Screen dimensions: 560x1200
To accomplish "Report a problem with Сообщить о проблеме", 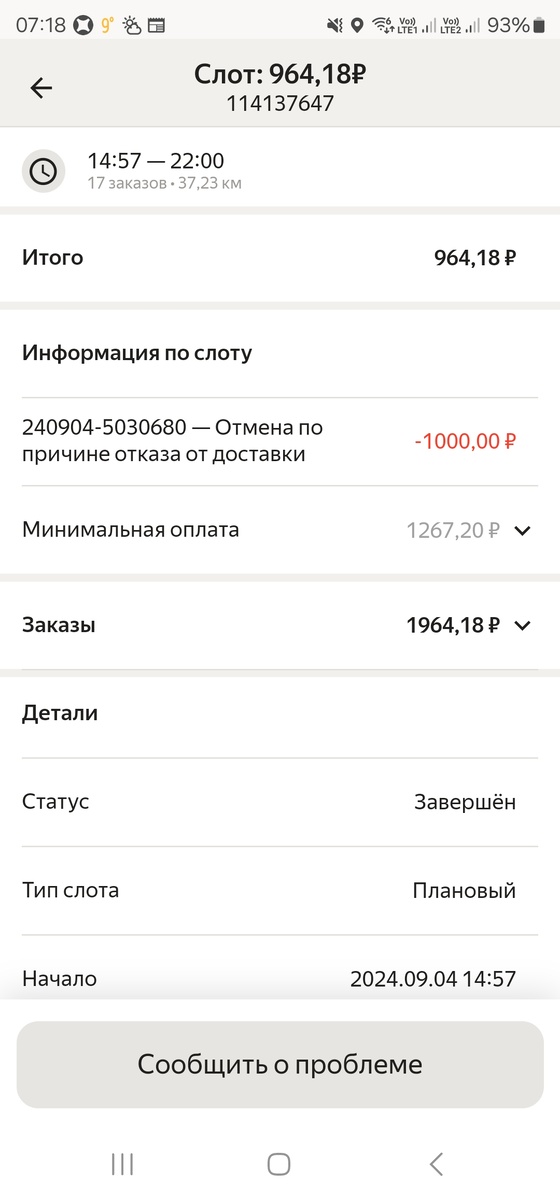I will pos(280,1064).
